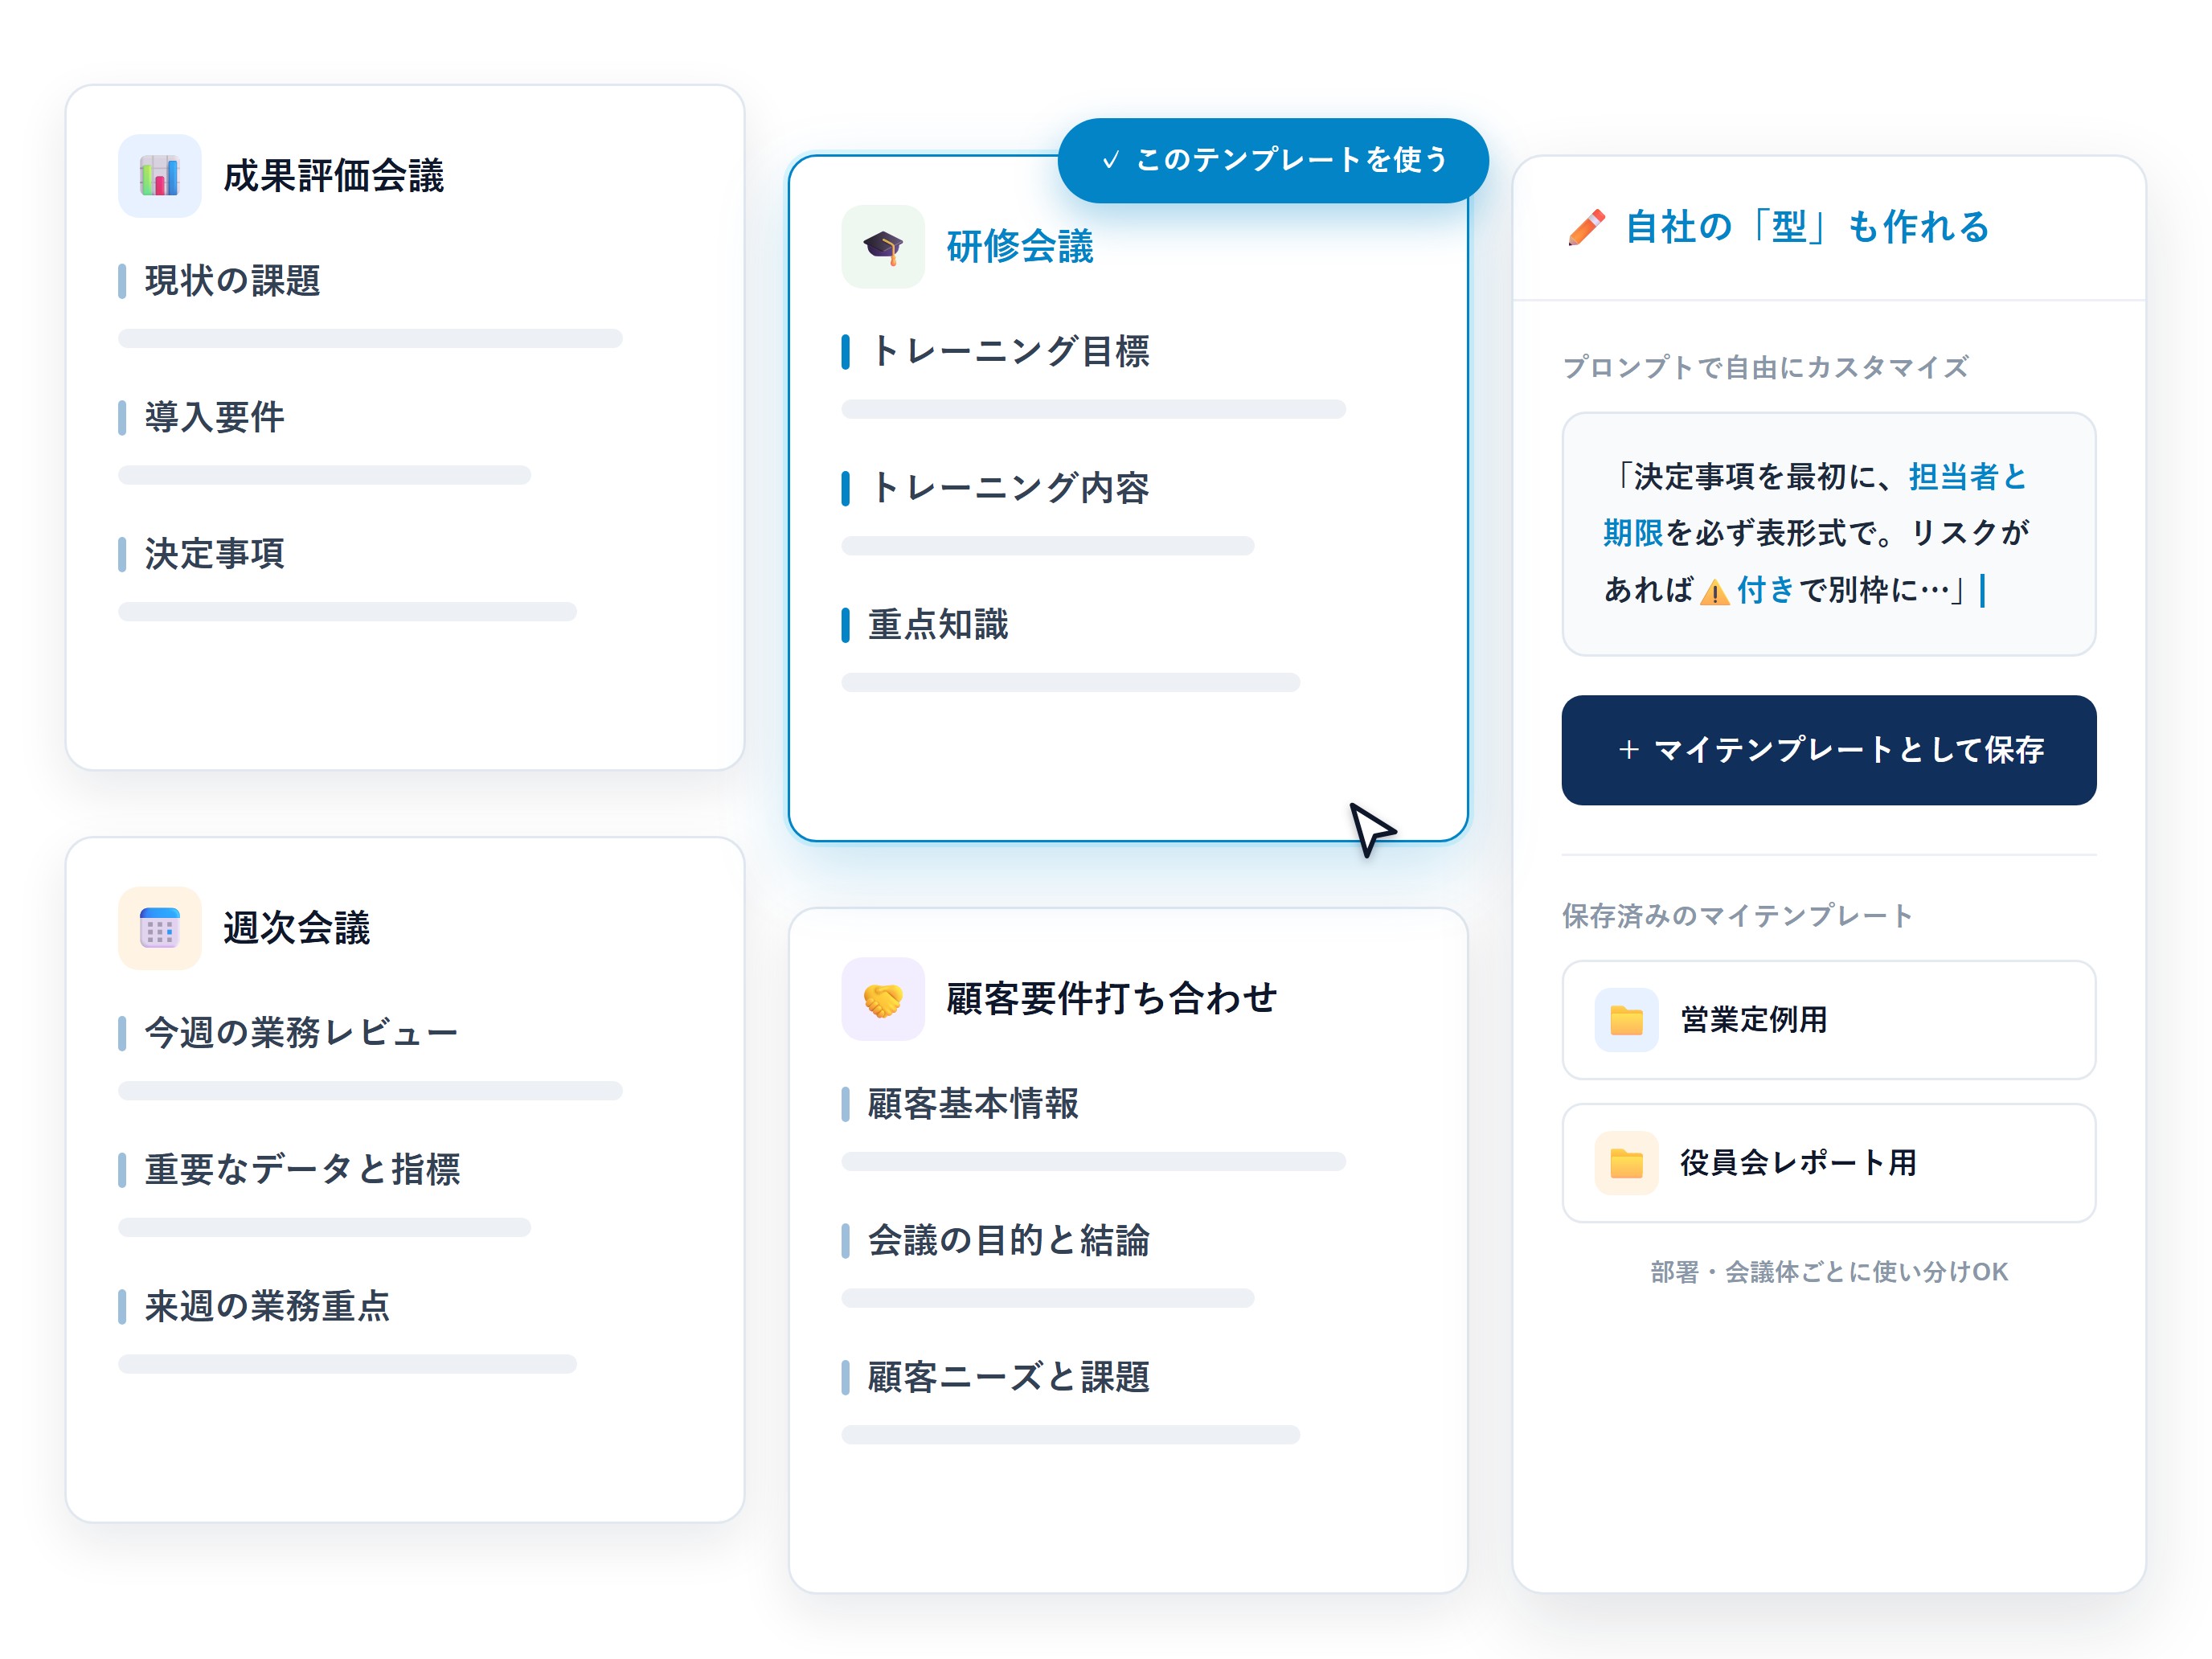Click the 顧客基本情報 section heading

click(973, 1104)
